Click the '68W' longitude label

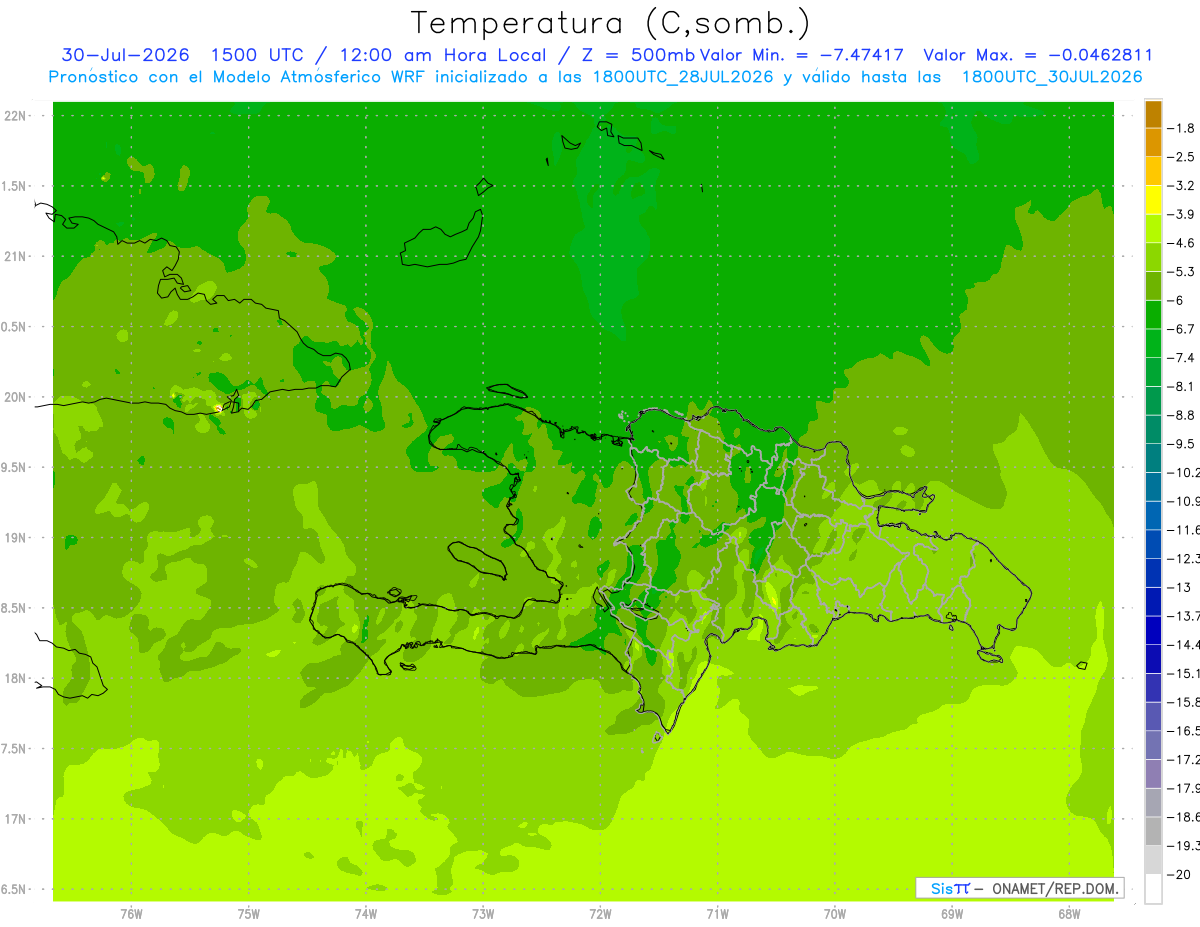(x=1069, y=913)
